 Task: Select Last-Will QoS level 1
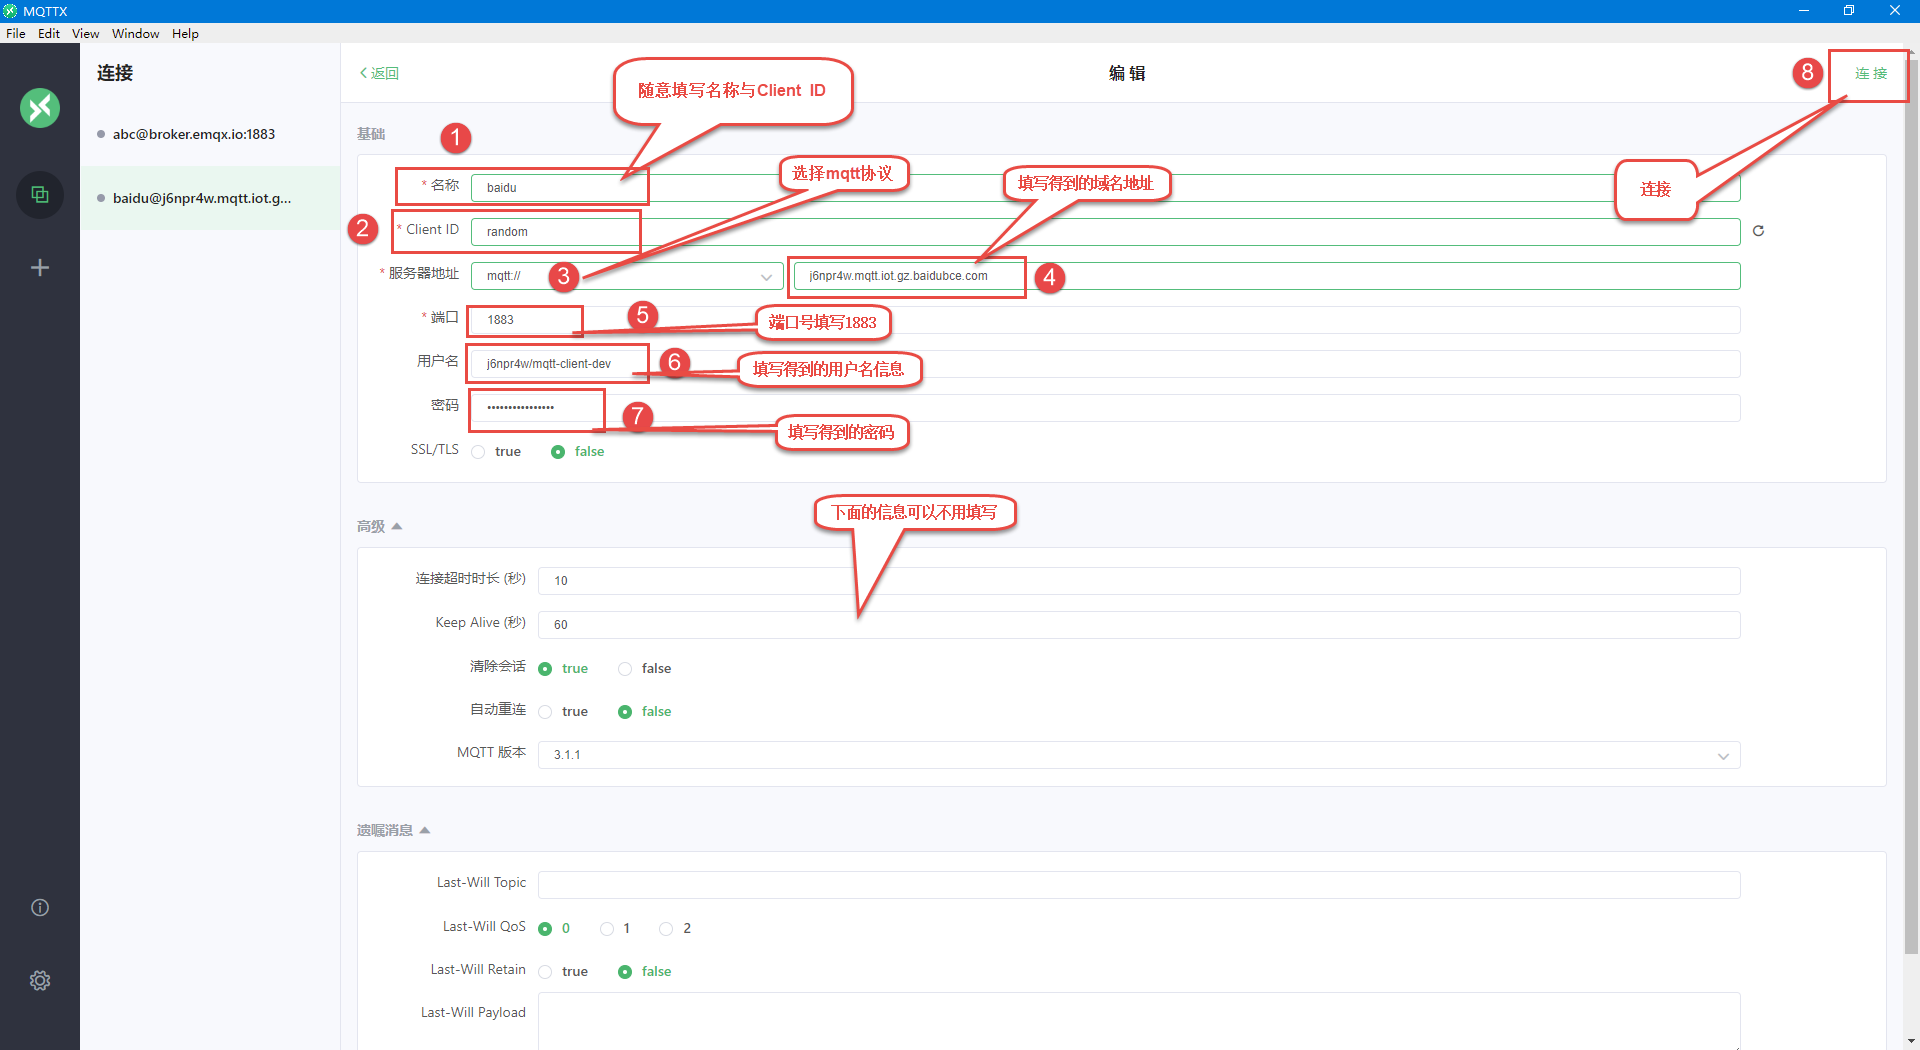pyautogui.click(x=605, y=928)
